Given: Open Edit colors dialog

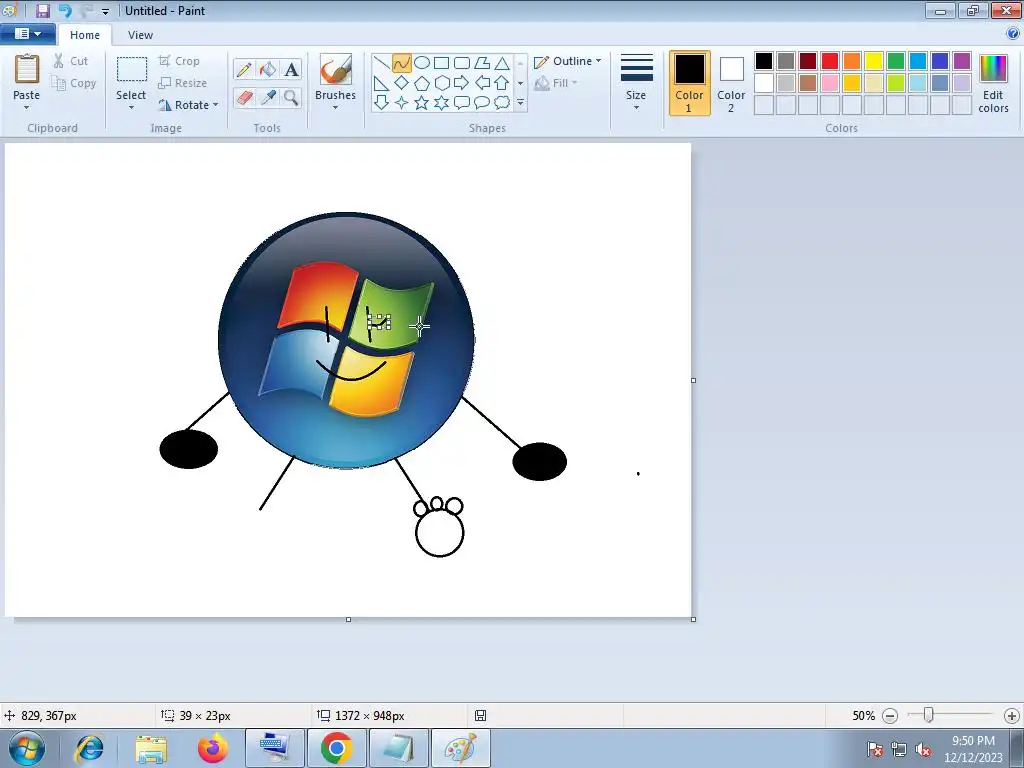Looking at the screenshot, I should (x=993, y=84).
